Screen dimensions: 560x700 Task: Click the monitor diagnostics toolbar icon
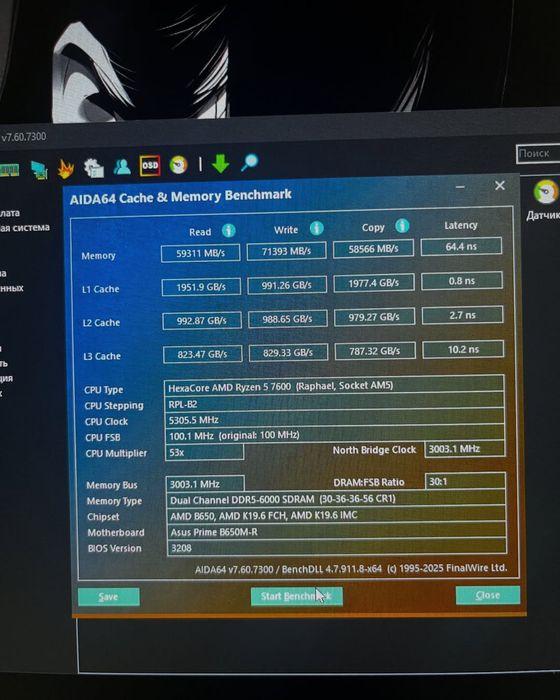tap(39, 170)
